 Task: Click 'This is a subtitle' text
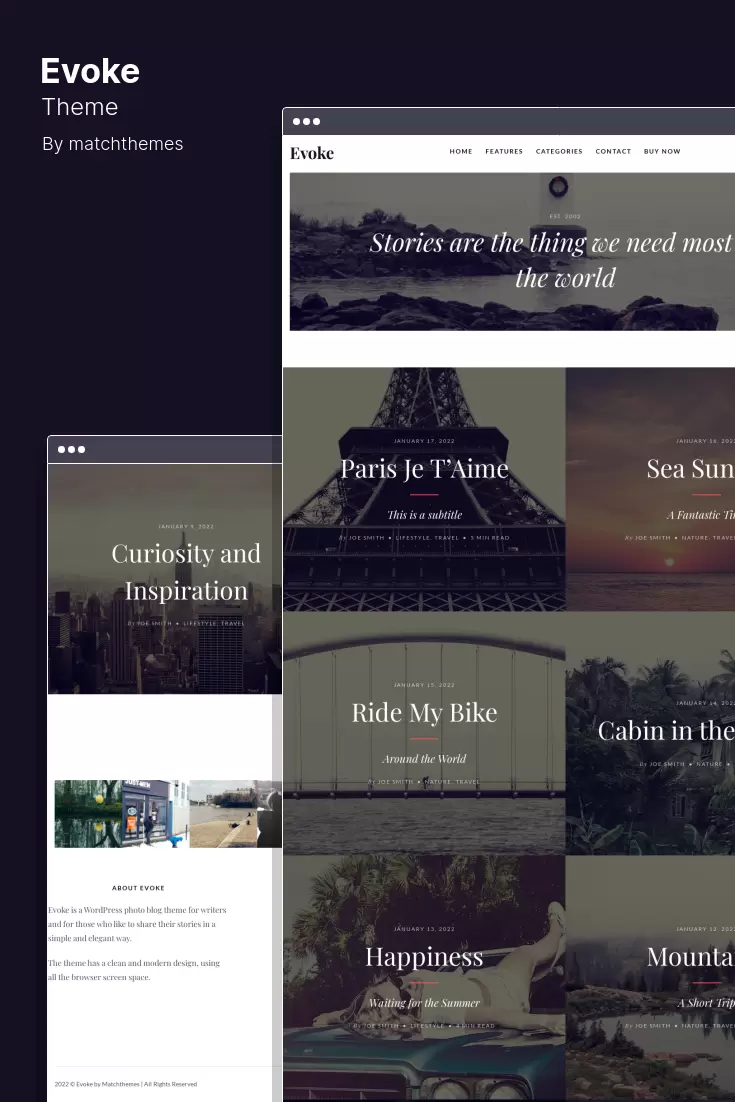pyautogui.click(x=424, y=515)
